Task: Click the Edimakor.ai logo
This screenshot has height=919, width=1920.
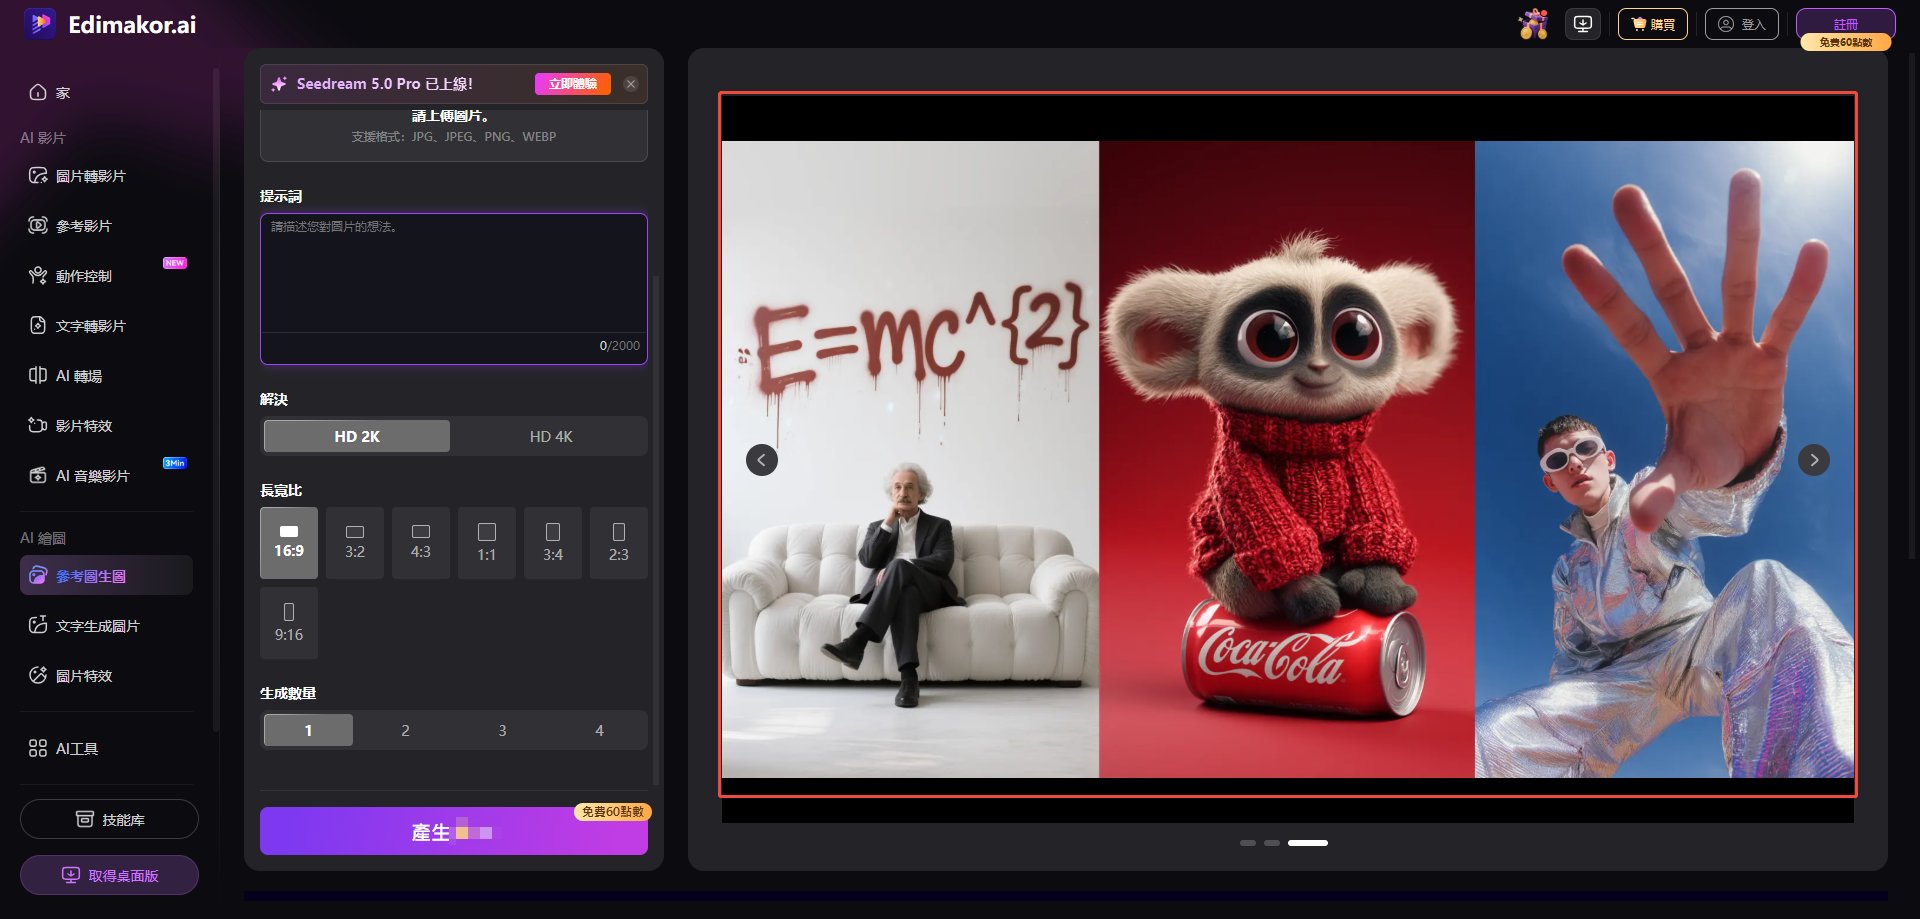Action: (x=110, y=24)
